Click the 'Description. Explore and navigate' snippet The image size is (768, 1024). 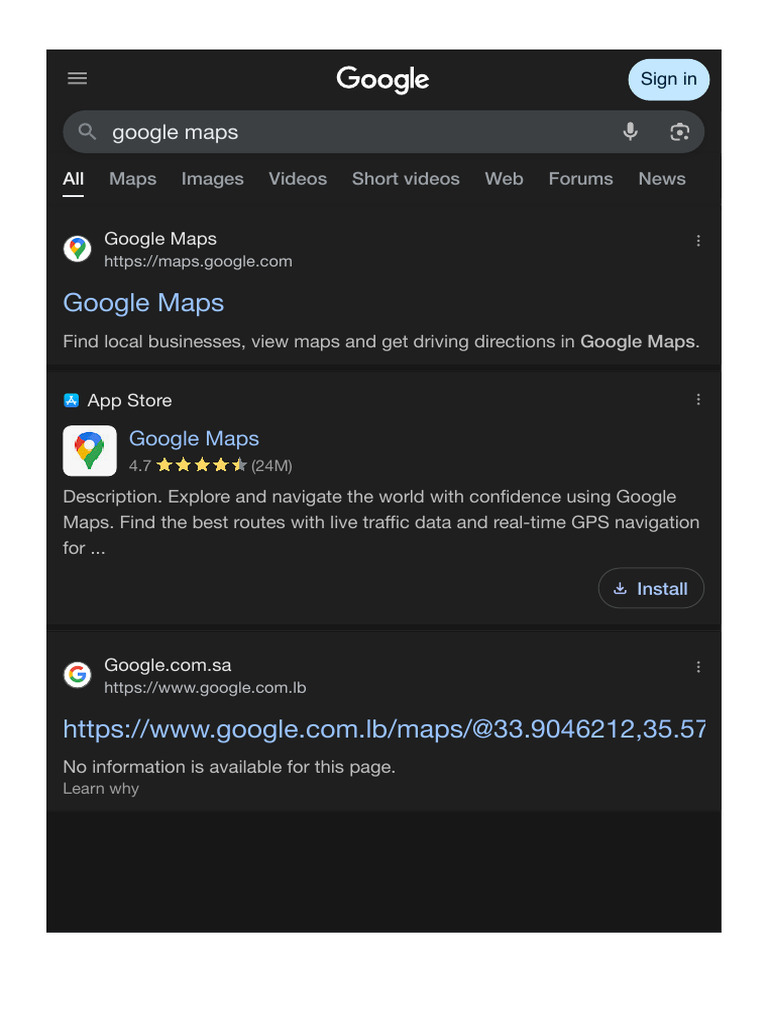[381, 522]
